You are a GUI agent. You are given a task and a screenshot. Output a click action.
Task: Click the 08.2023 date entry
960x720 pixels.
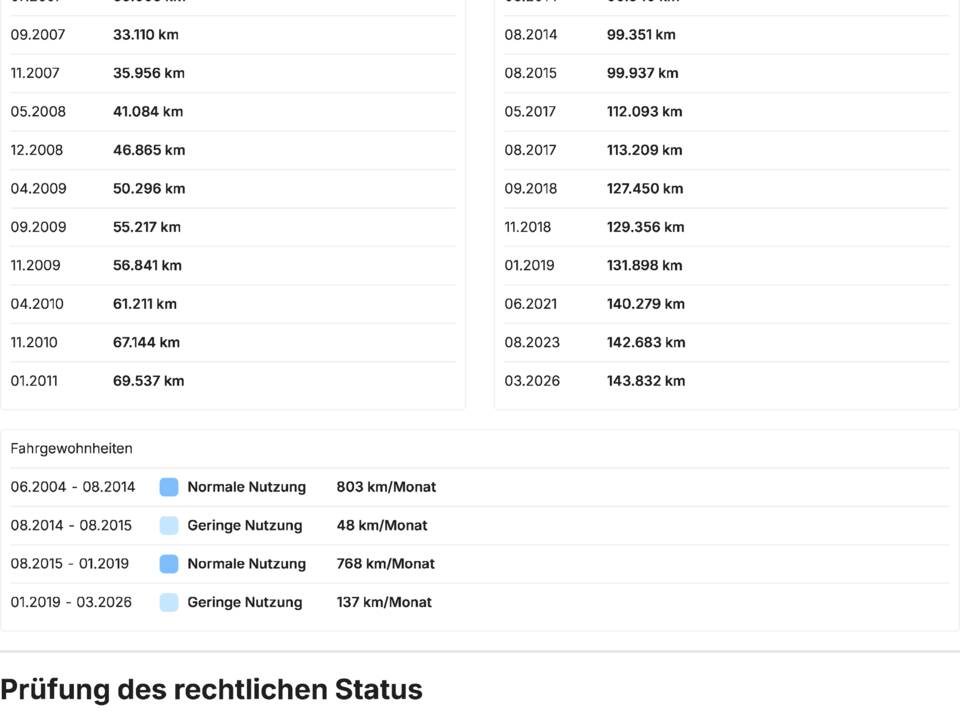[x=532, y=342]
